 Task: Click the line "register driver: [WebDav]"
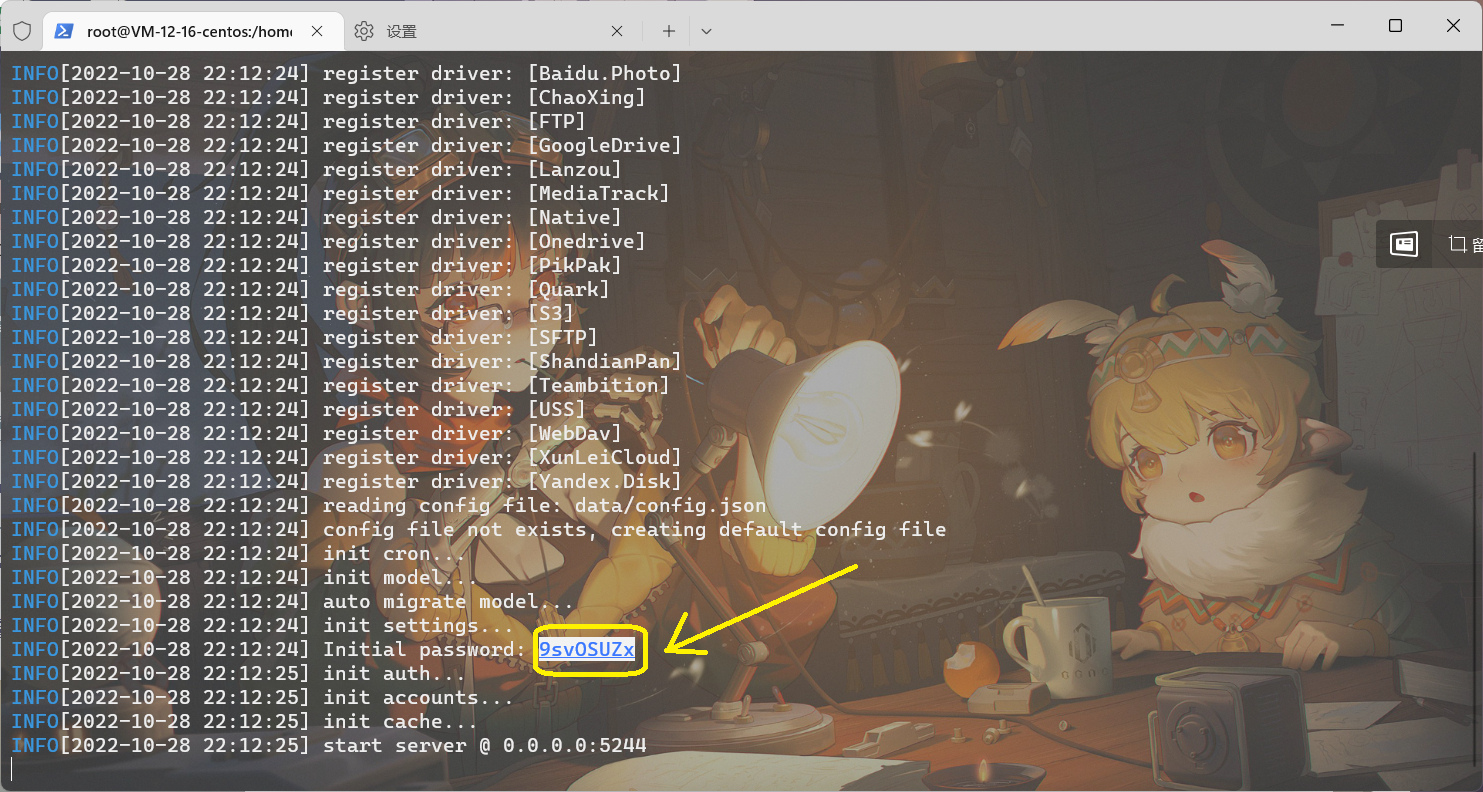click(x=473, y=434)
